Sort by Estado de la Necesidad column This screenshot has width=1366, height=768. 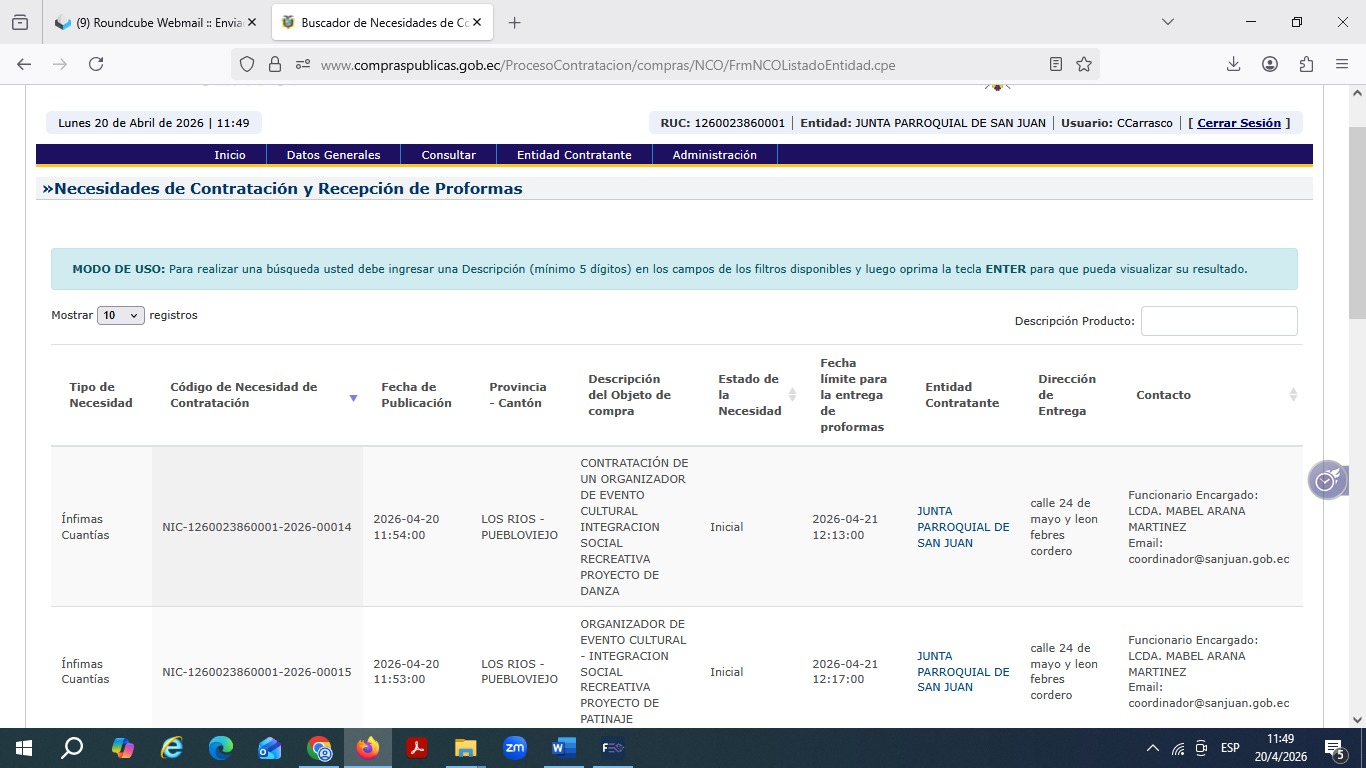792,395
